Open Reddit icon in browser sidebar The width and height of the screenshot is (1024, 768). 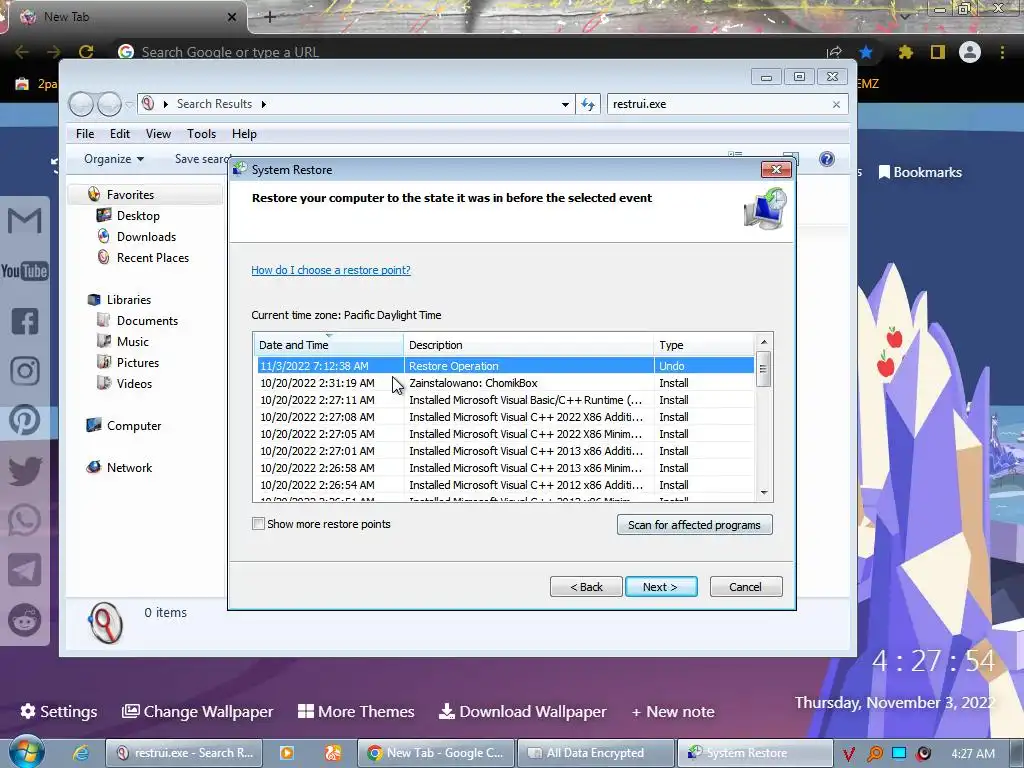(25, 620)
